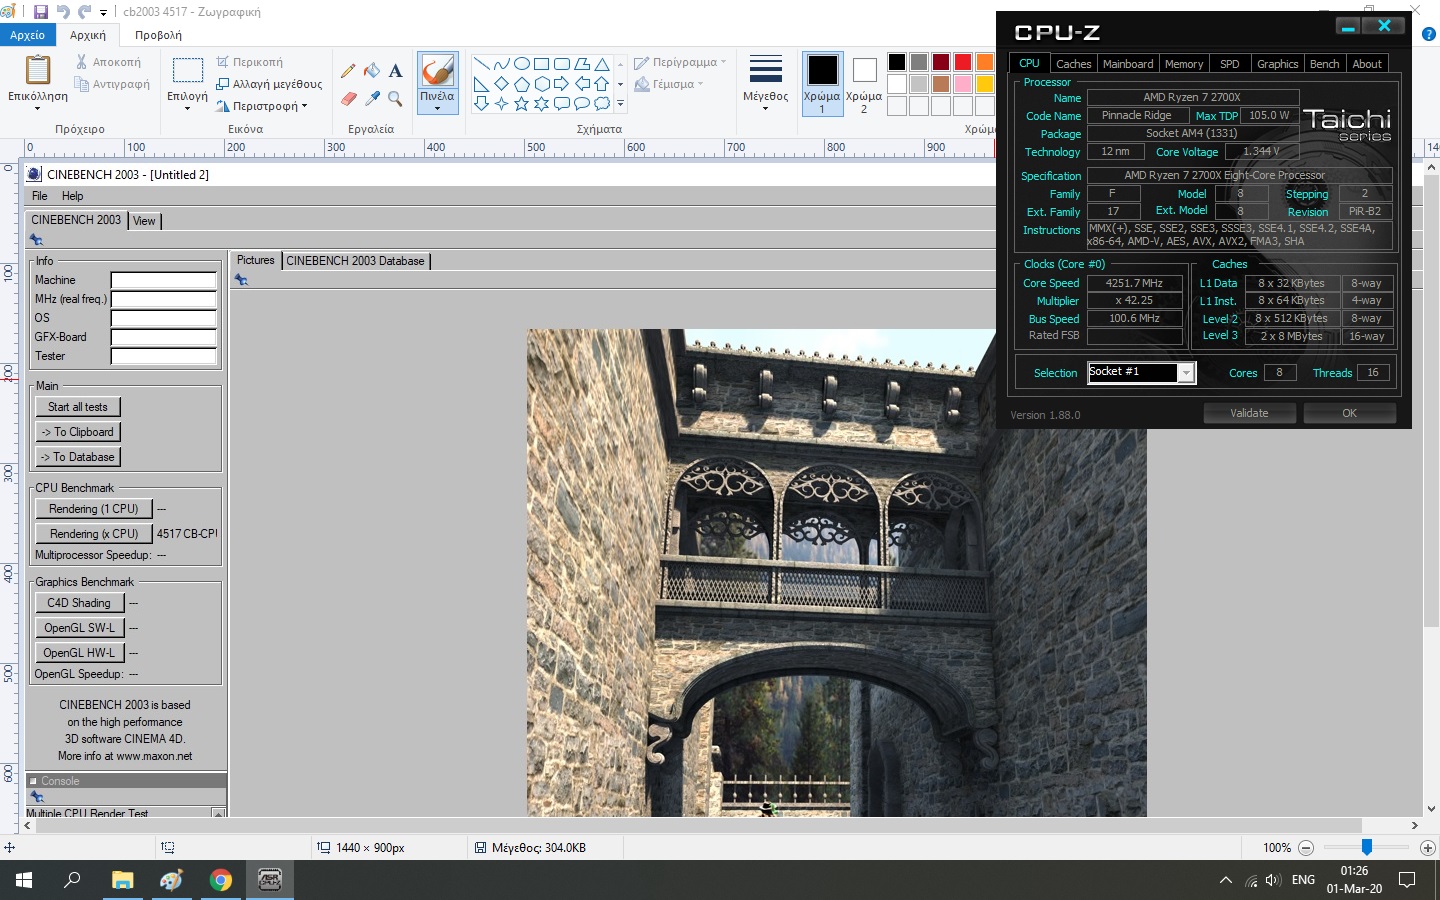This screenshot has height=900, width=1440.
Task: Open the Graphics tab in CPU-Z
Action: pos(1278,64)
